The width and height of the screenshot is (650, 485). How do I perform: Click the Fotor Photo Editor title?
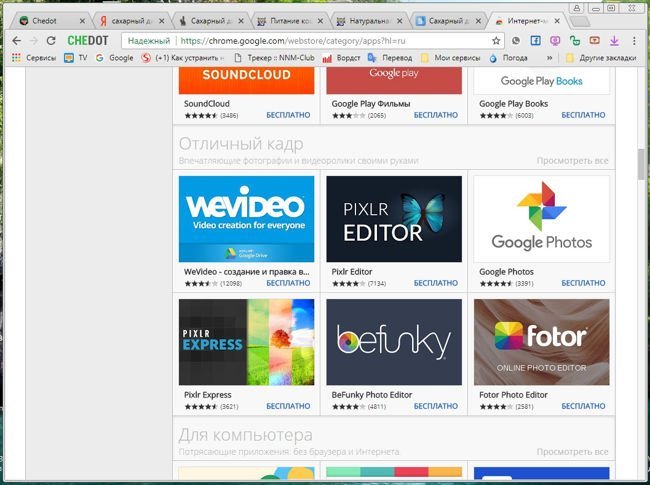point(513,395)
